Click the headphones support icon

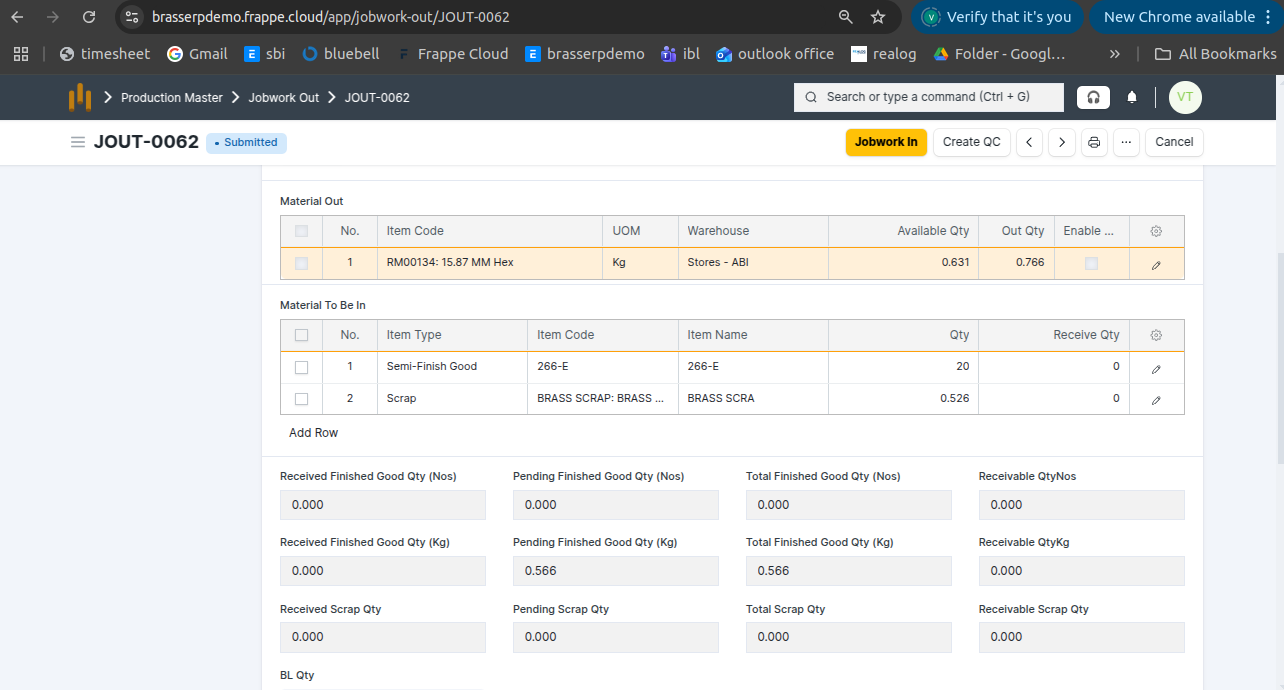tap(1093, 97)
